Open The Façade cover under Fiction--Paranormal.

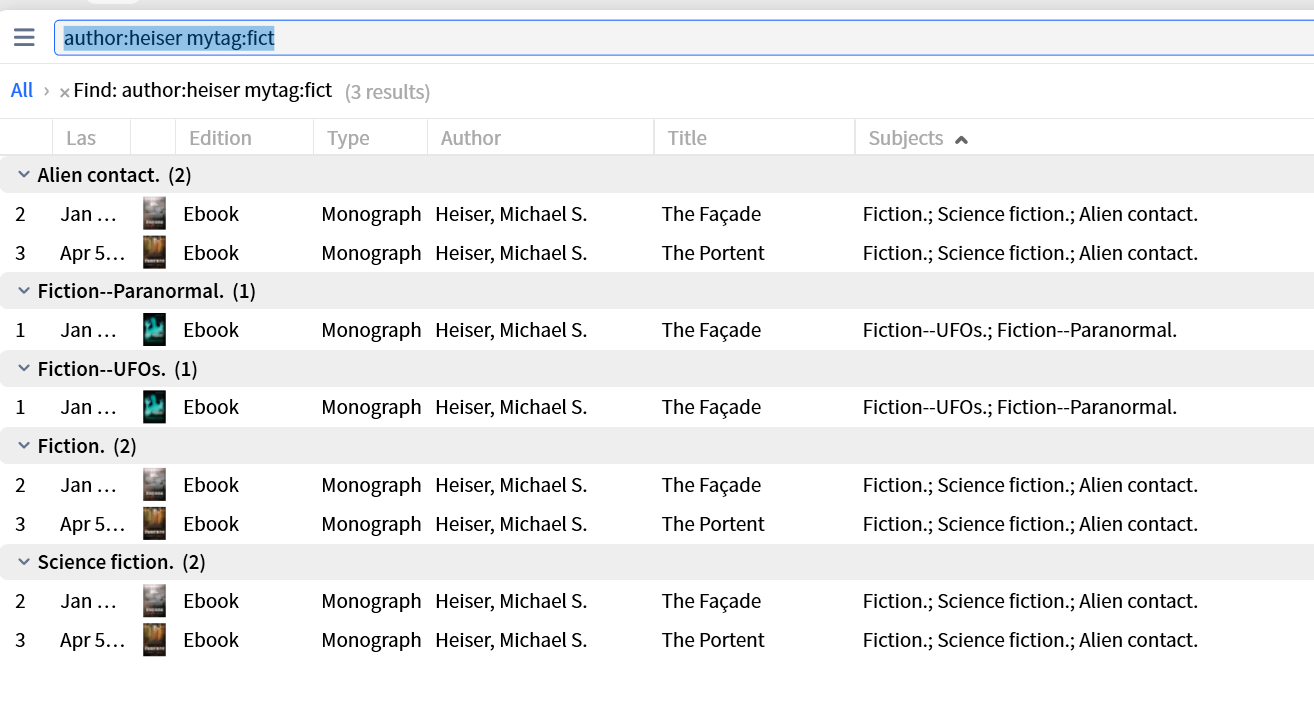tap(154, 330)
